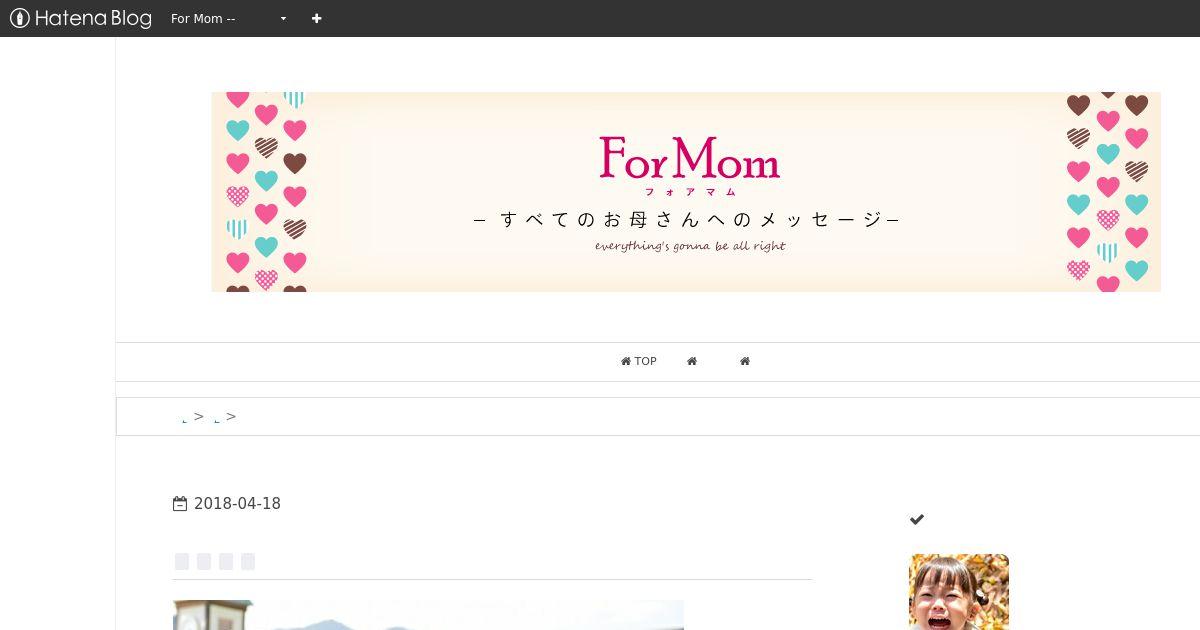The image size is (1200, 630).
Task: Click the article title below the date
Action: tap(214, 561)
